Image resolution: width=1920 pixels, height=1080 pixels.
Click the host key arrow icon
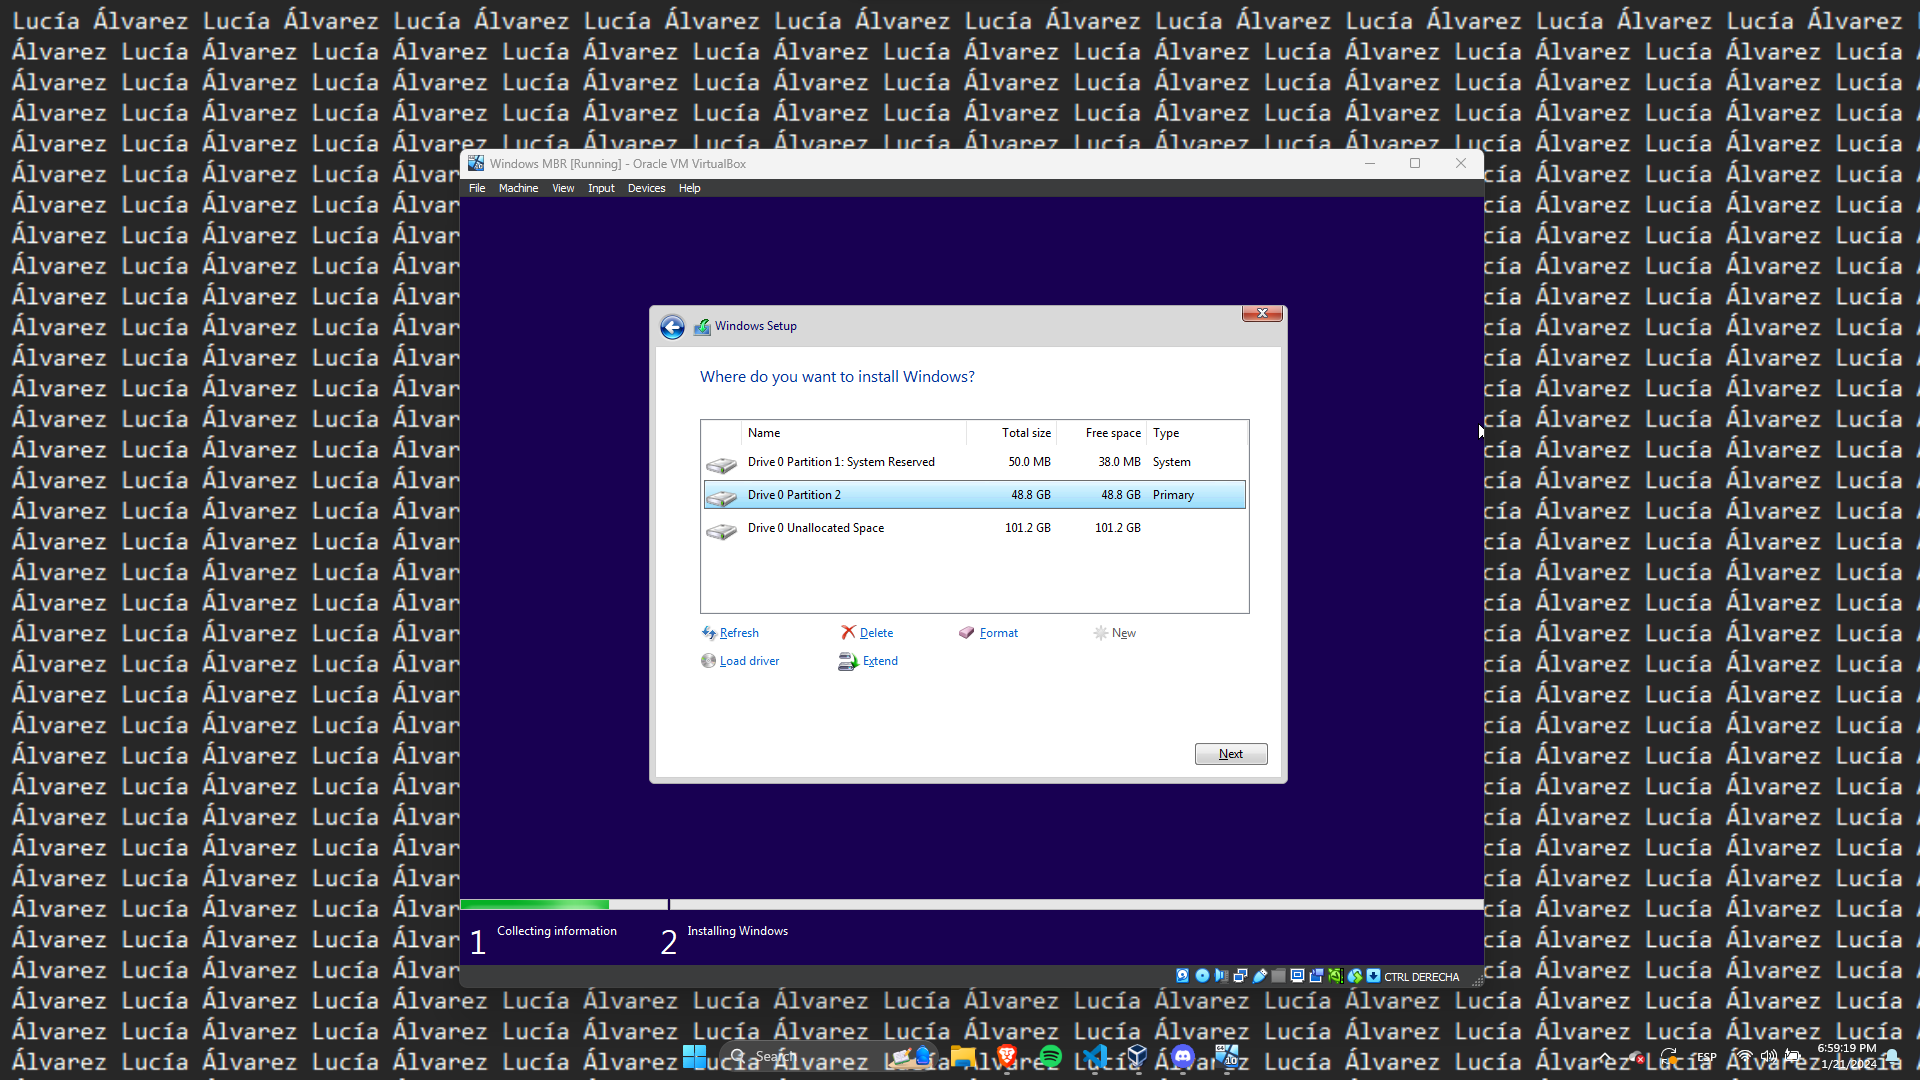(x=1373, y=976)
